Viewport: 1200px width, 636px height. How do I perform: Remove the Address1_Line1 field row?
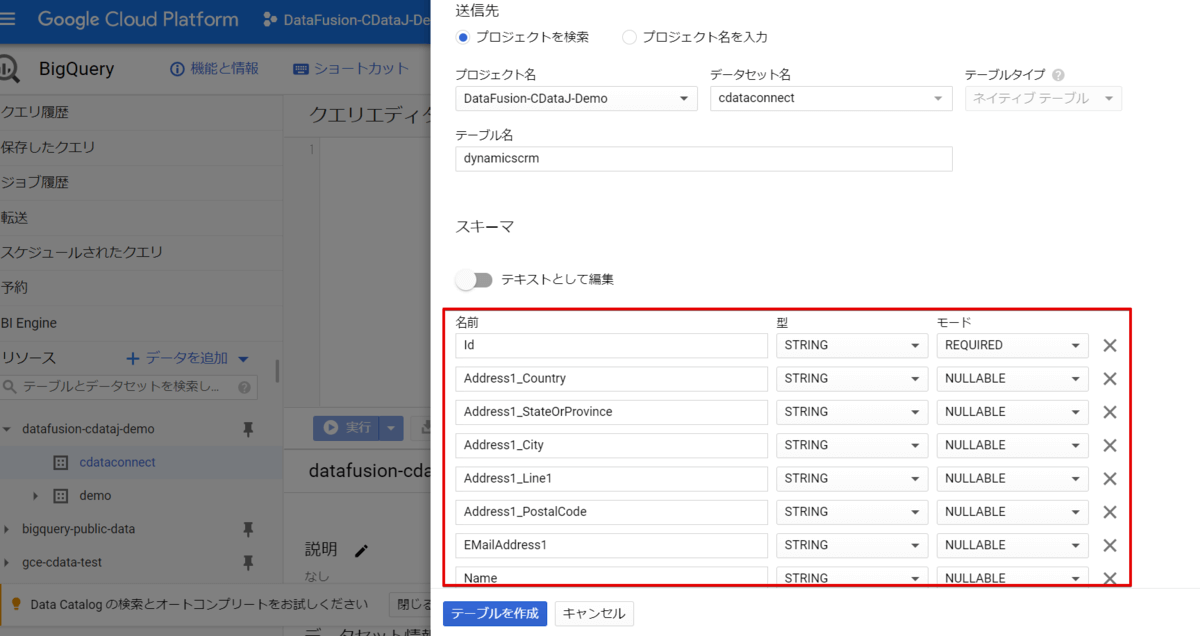pos(1110,479)
